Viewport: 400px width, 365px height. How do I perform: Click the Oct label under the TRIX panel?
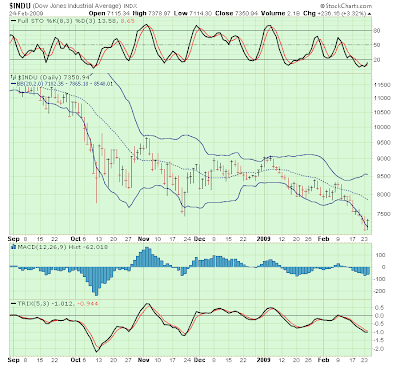(x=76, y=360)
